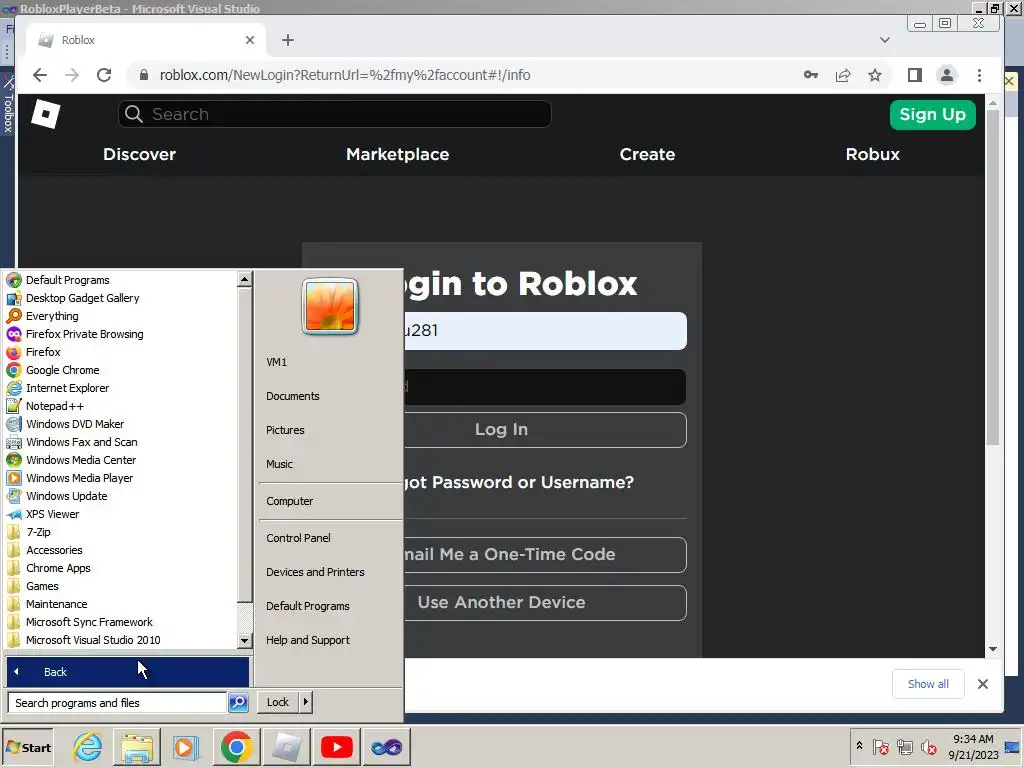Click the Roblox logo in page header
The image size is (1024, 768).
[x=46, y=114]
